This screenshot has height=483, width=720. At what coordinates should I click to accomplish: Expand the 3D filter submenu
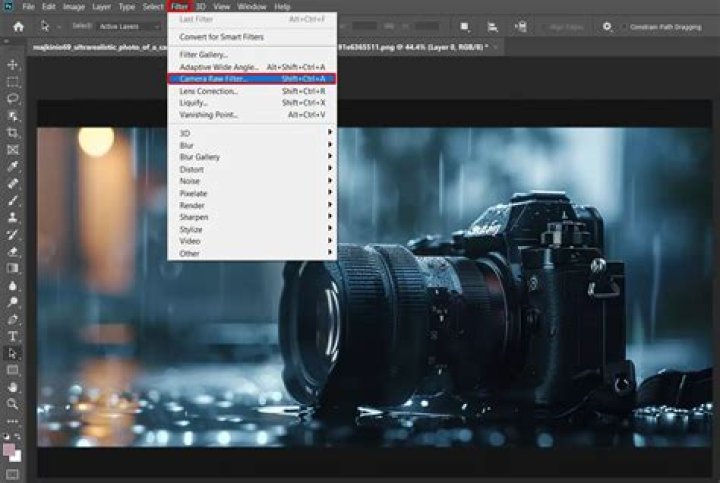pyautogui.click(x=252, y=133)
